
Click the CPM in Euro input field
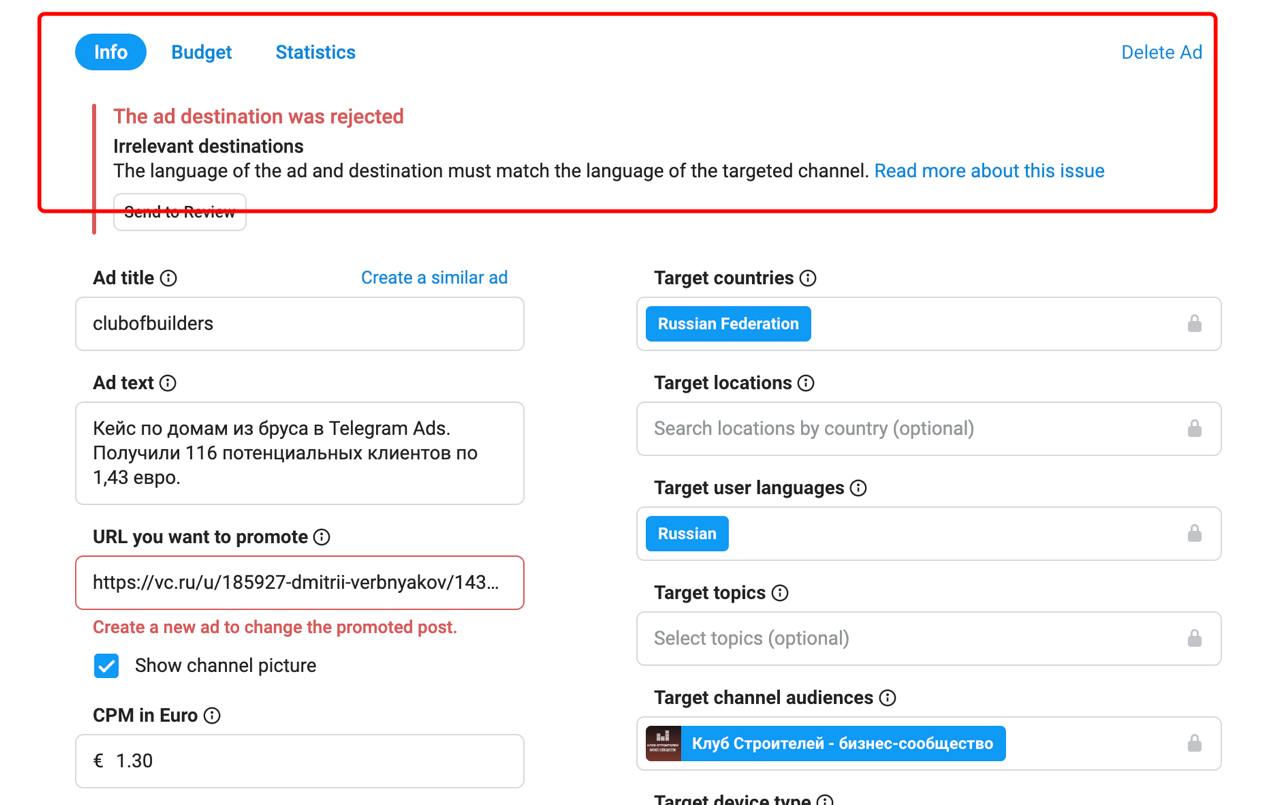coord(300,761)
